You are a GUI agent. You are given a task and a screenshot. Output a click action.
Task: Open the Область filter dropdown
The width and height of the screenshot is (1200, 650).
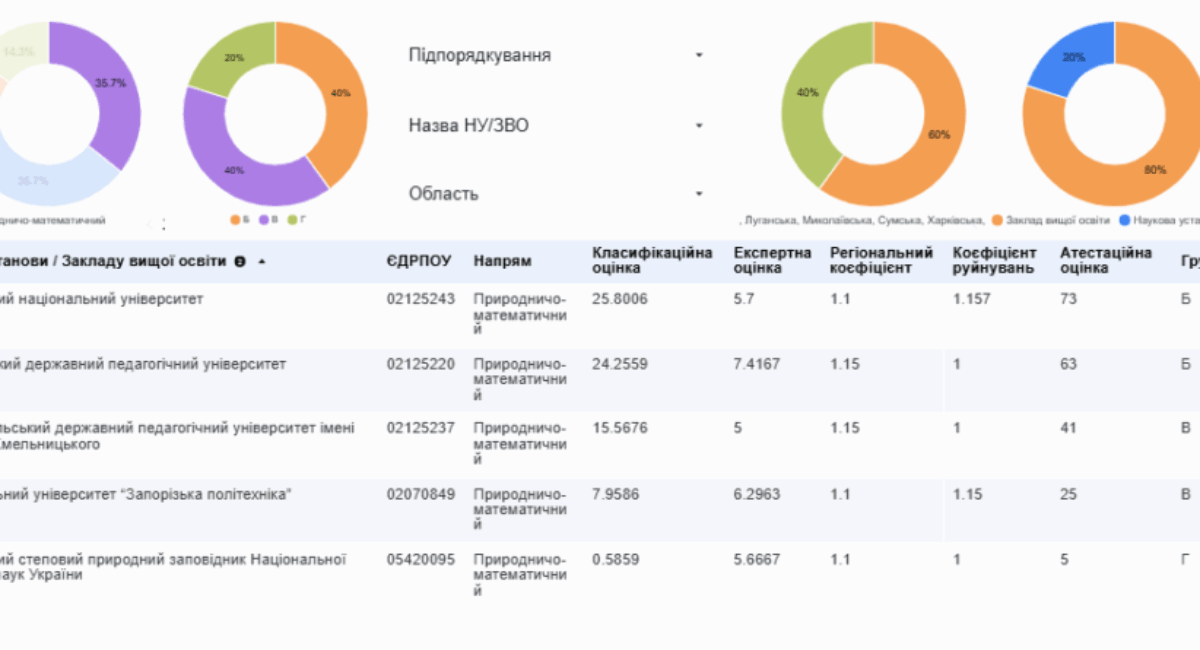556,194
